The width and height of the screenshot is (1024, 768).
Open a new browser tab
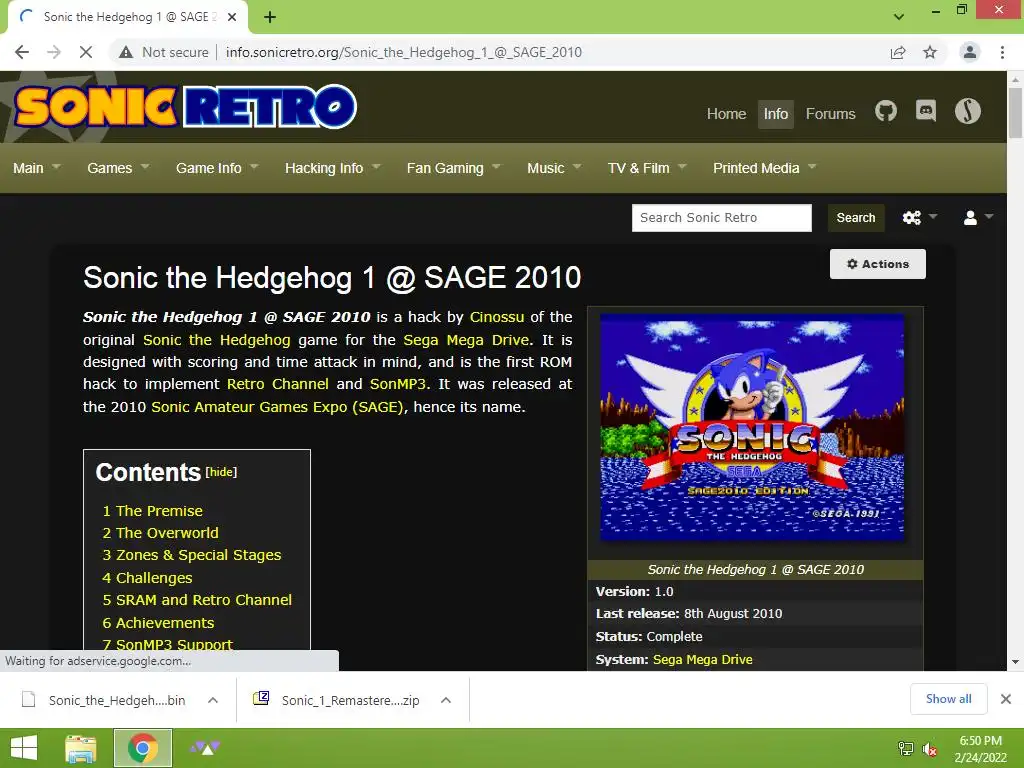[270, 17]
